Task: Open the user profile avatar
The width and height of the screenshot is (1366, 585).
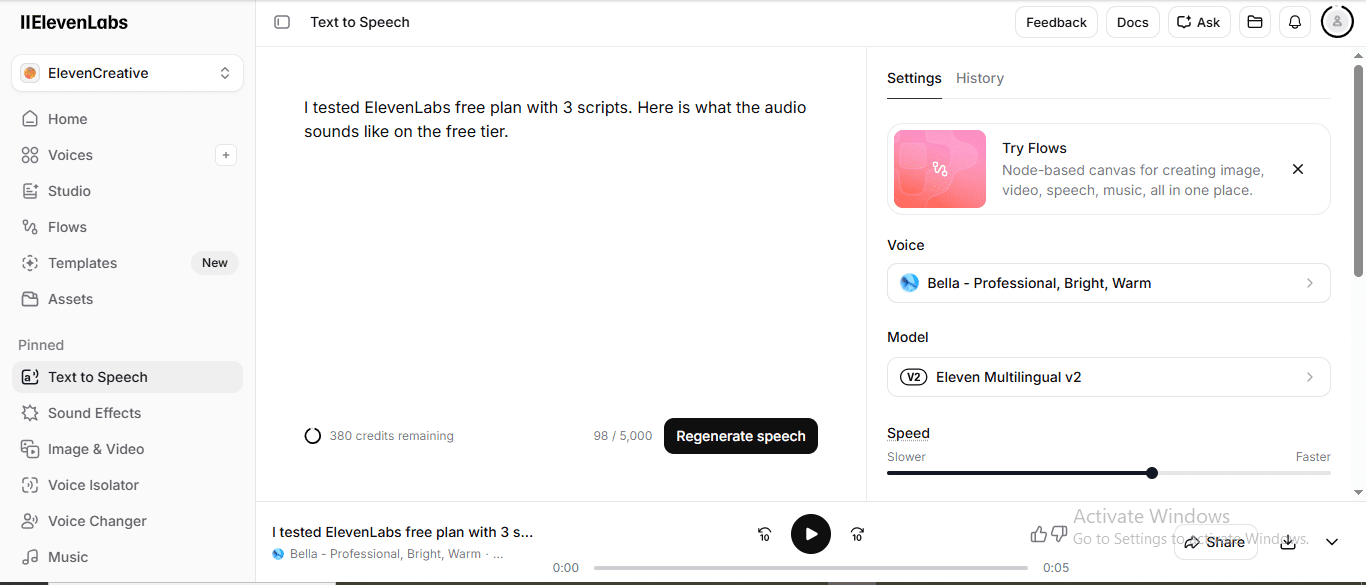Action: [1337, 22]
